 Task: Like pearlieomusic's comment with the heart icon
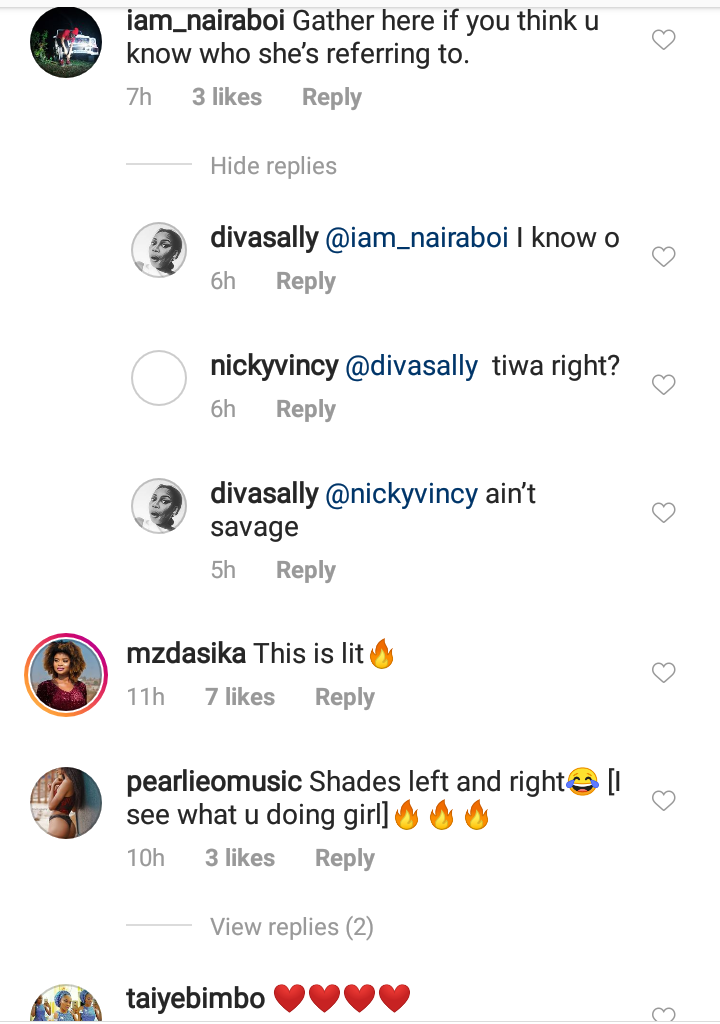click(664, 801)
